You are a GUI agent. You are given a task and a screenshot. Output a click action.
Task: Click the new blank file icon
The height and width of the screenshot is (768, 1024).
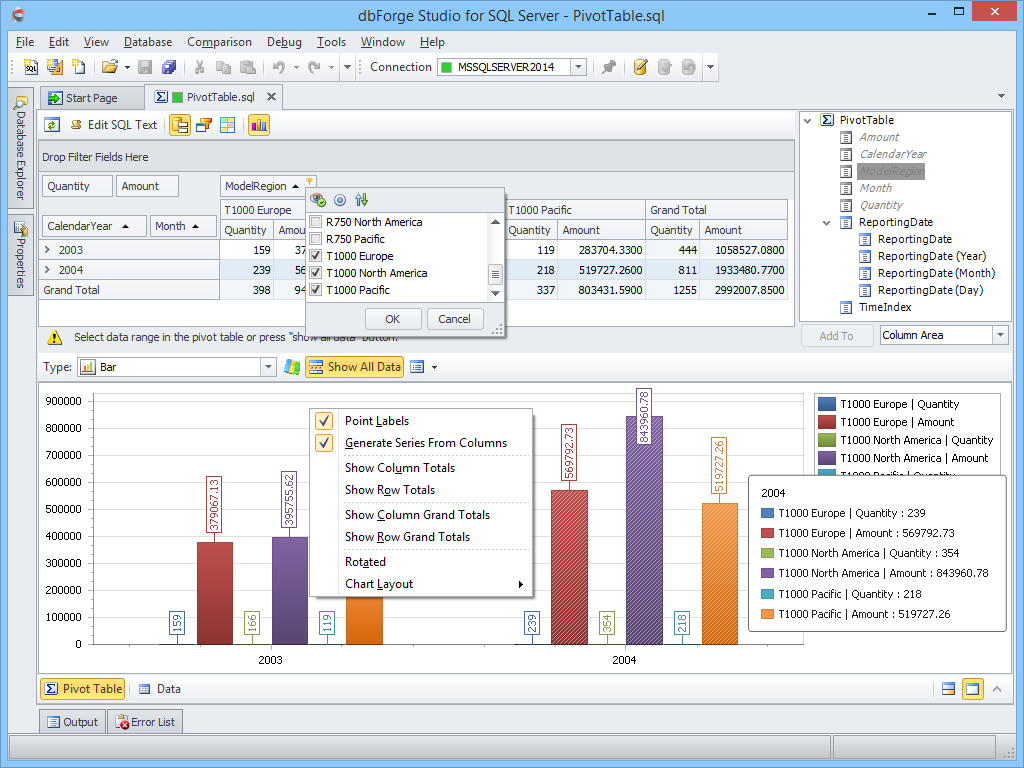[78, 67]
